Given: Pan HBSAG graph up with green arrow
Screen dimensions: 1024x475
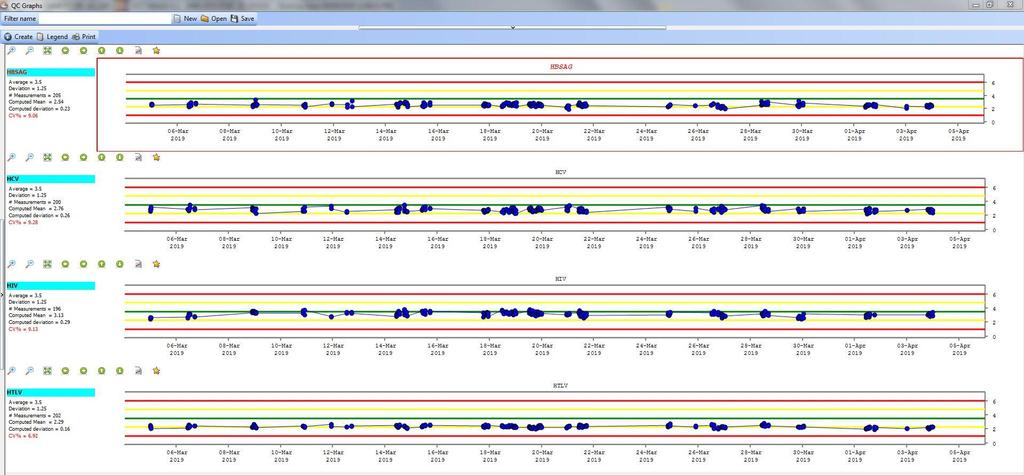Looking at the screenshot, I should click(x=102, y=50).
